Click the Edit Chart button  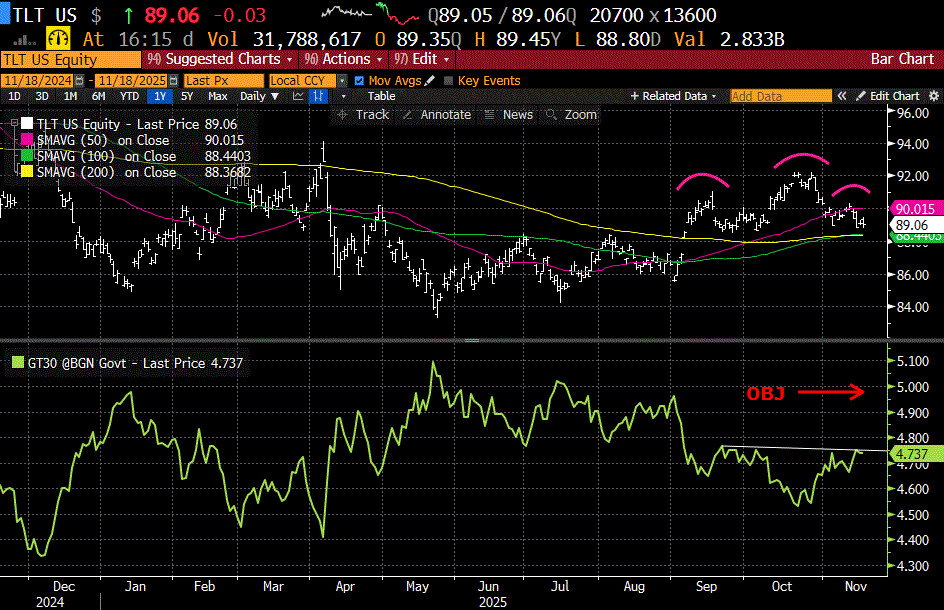[888, 96]
